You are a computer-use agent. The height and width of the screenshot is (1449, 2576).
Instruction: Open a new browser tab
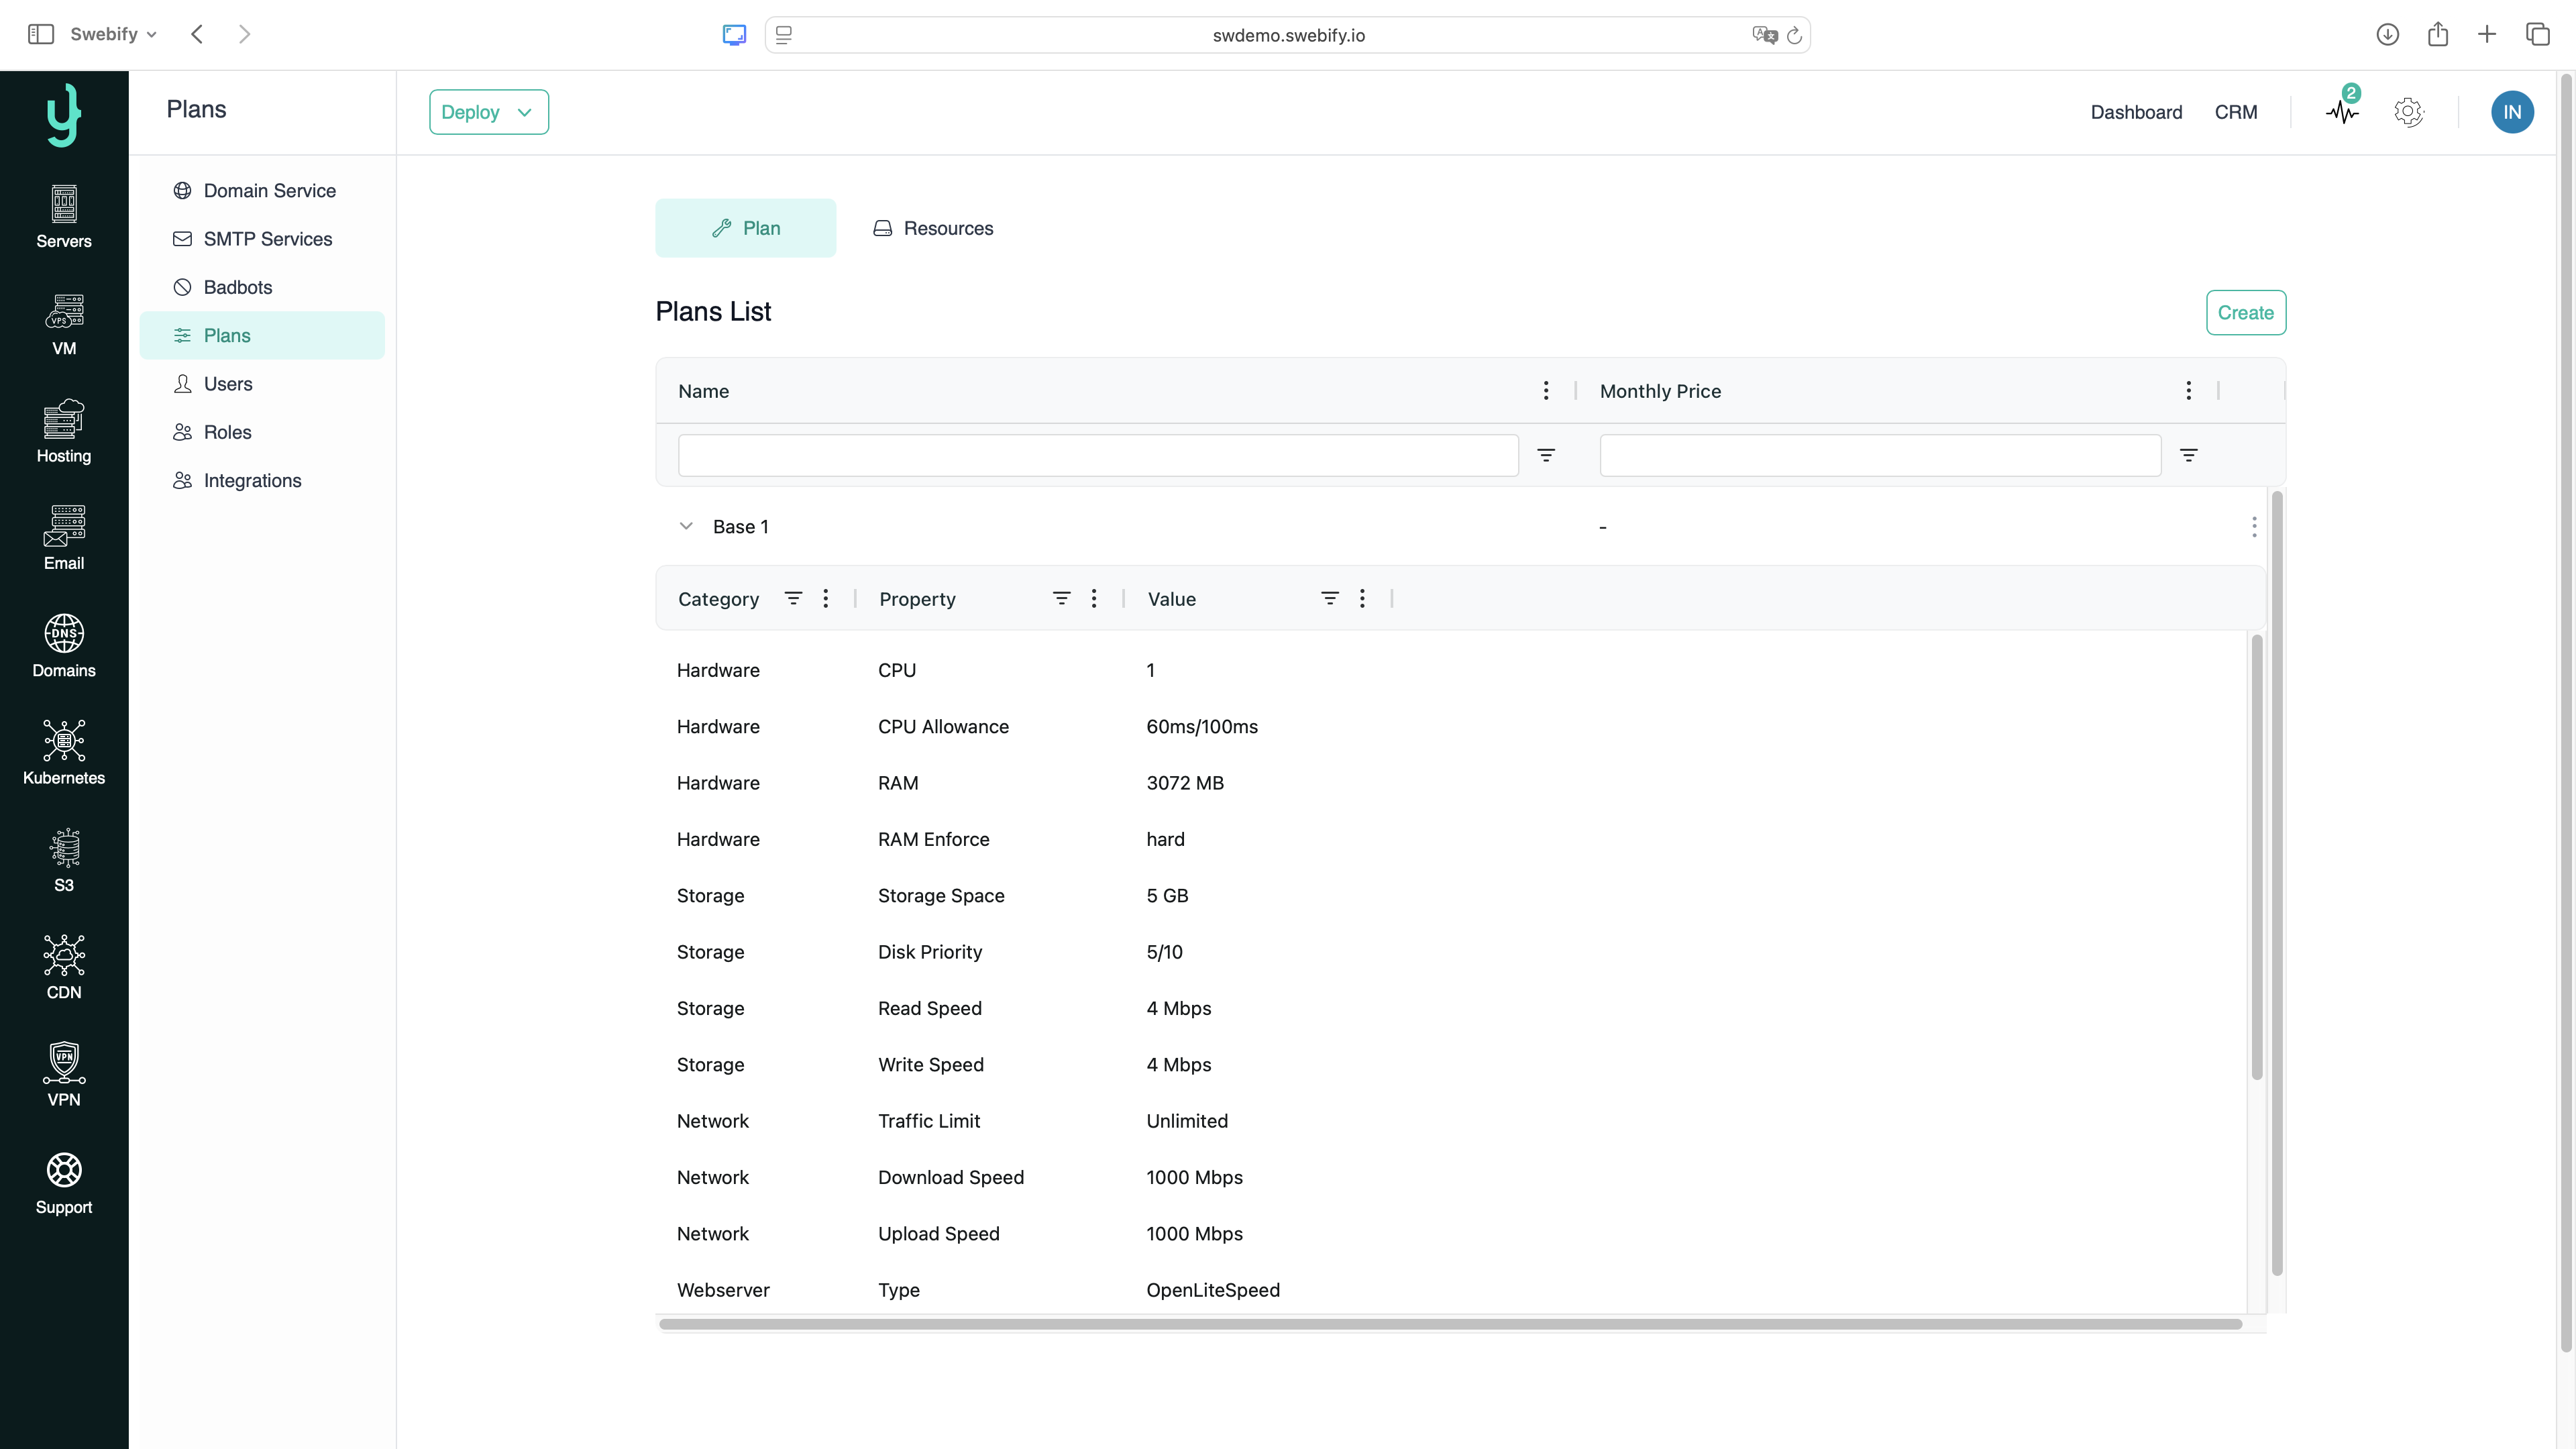(2487, 35)
